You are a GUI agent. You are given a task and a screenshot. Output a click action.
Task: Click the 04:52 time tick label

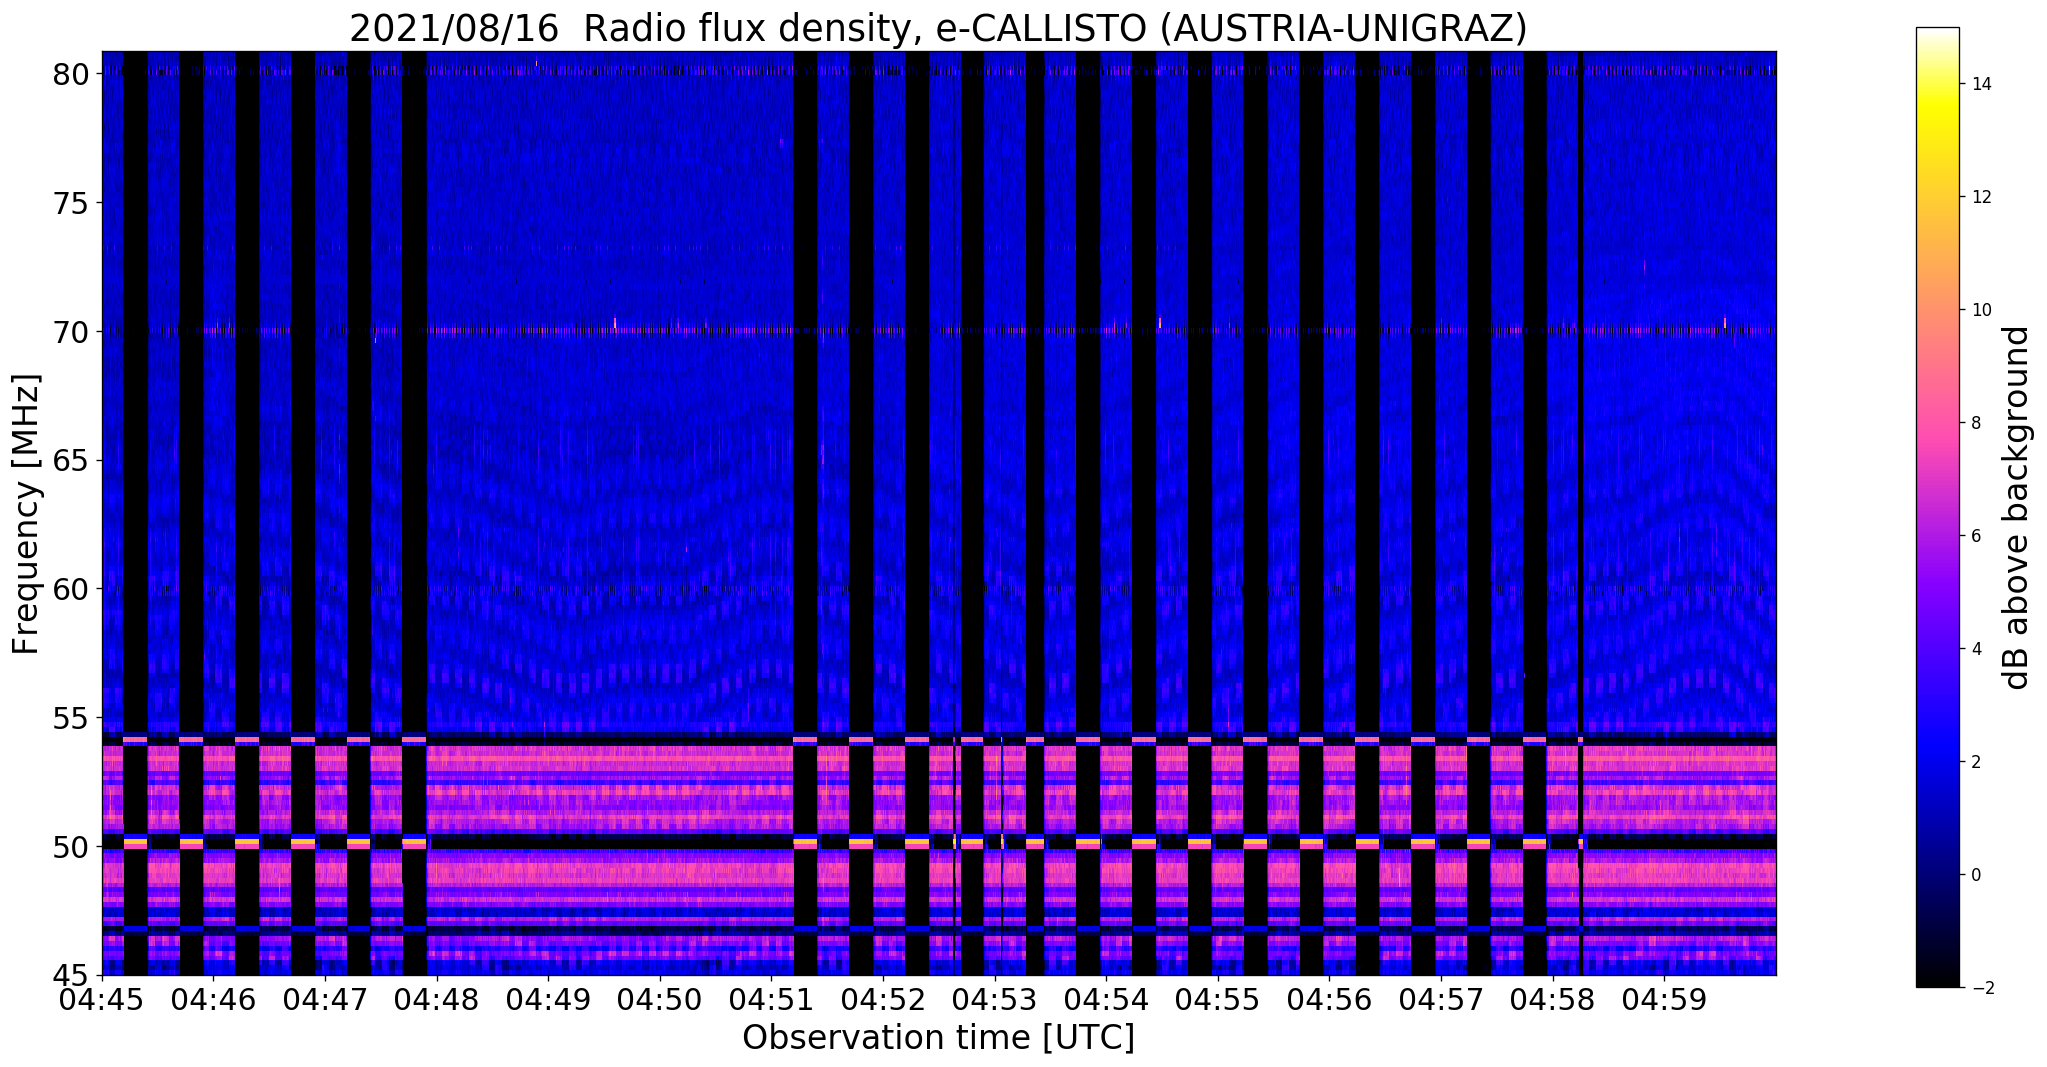[x=883, y=1000]
